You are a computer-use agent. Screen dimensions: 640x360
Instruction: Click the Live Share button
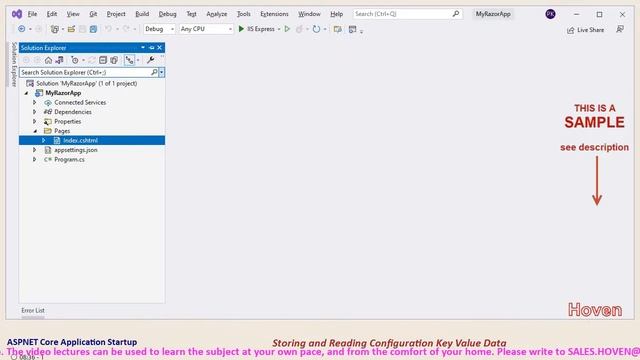(x=585, y=30)
